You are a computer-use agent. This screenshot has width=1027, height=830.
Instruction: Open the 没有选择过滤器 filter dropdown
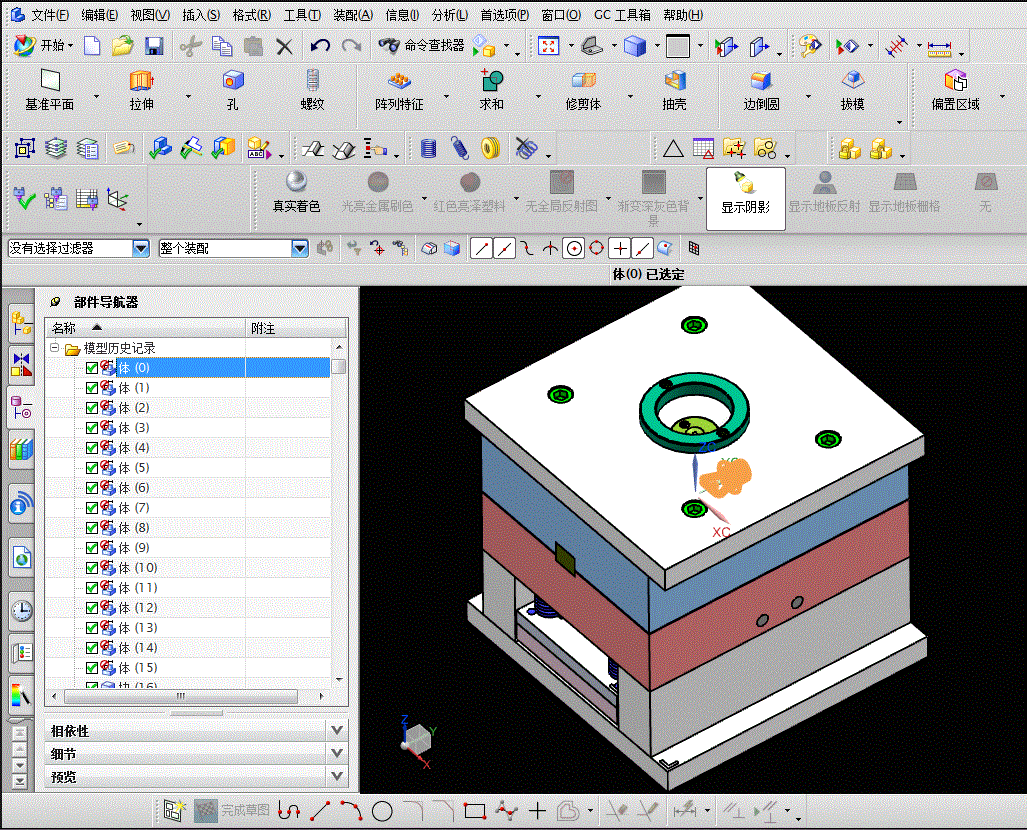click(x=141, y=248)
